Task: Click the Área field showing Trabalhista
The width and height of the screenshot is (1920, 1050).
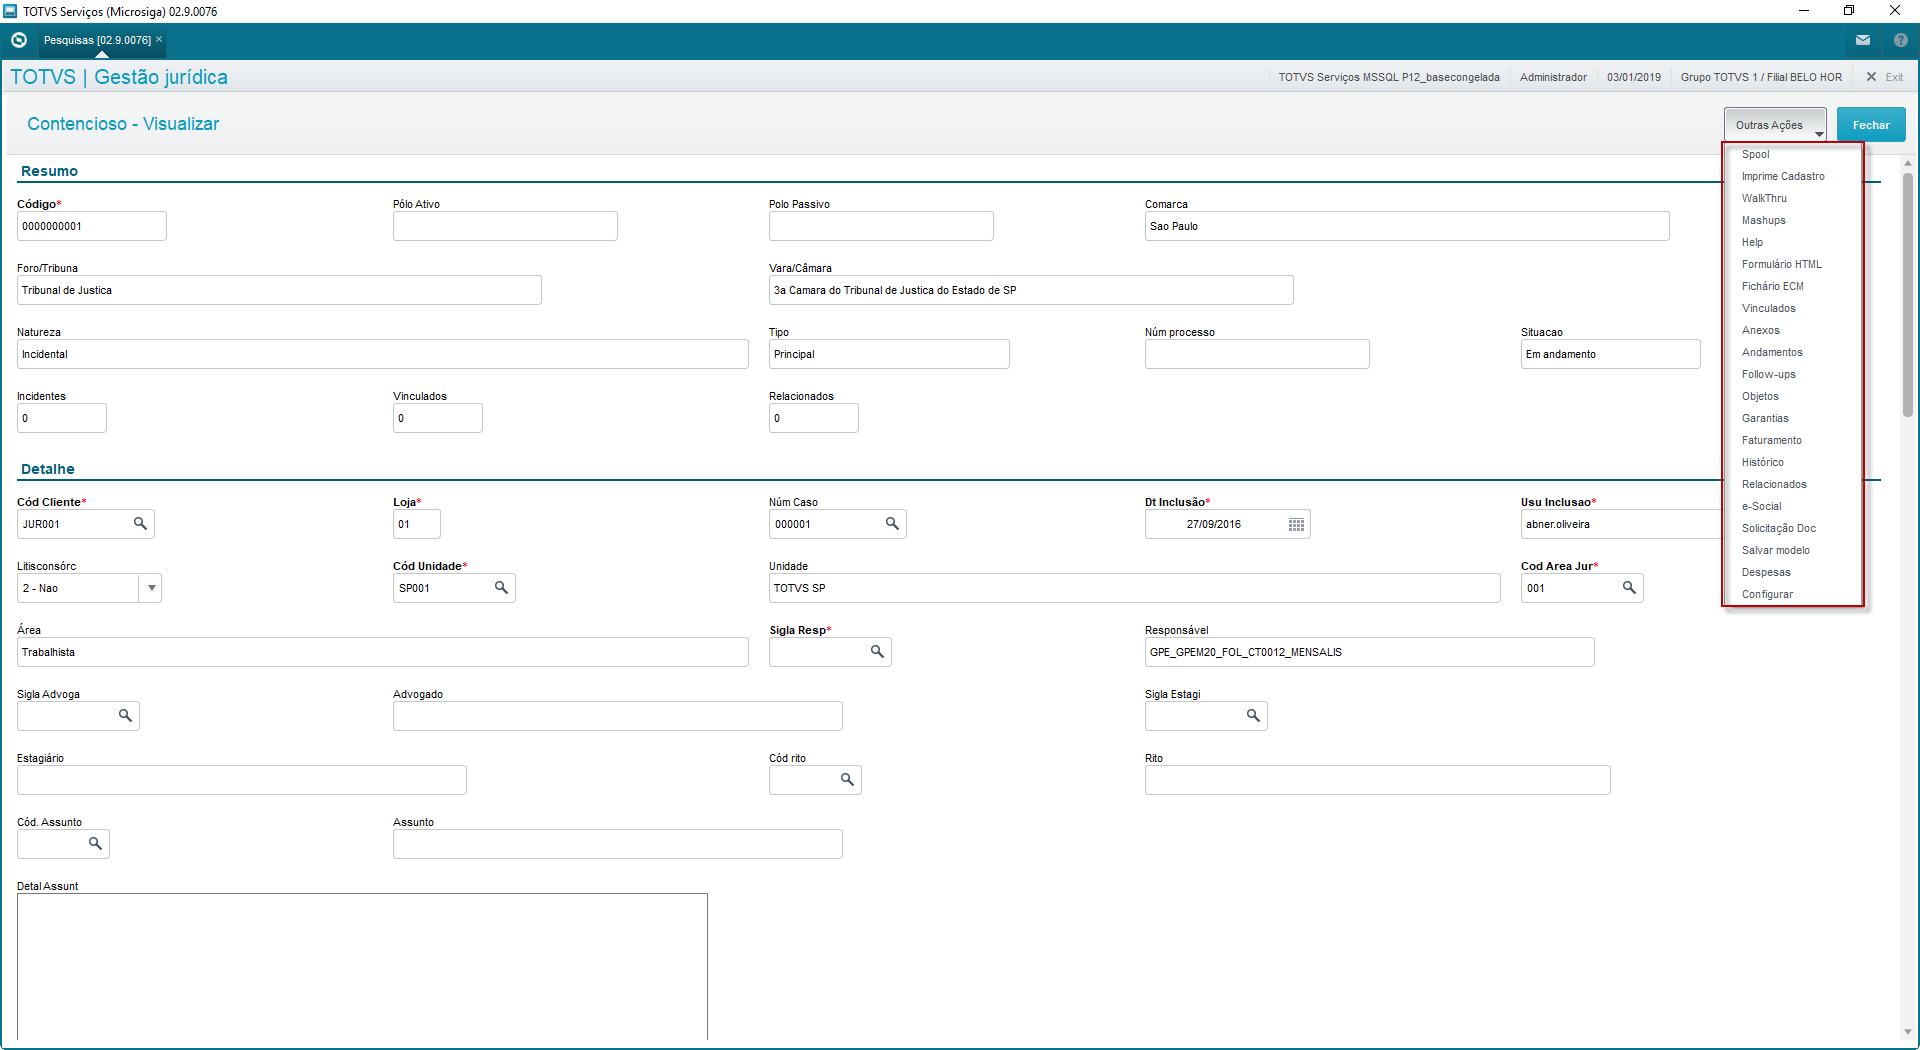Action: pos(383,652)
